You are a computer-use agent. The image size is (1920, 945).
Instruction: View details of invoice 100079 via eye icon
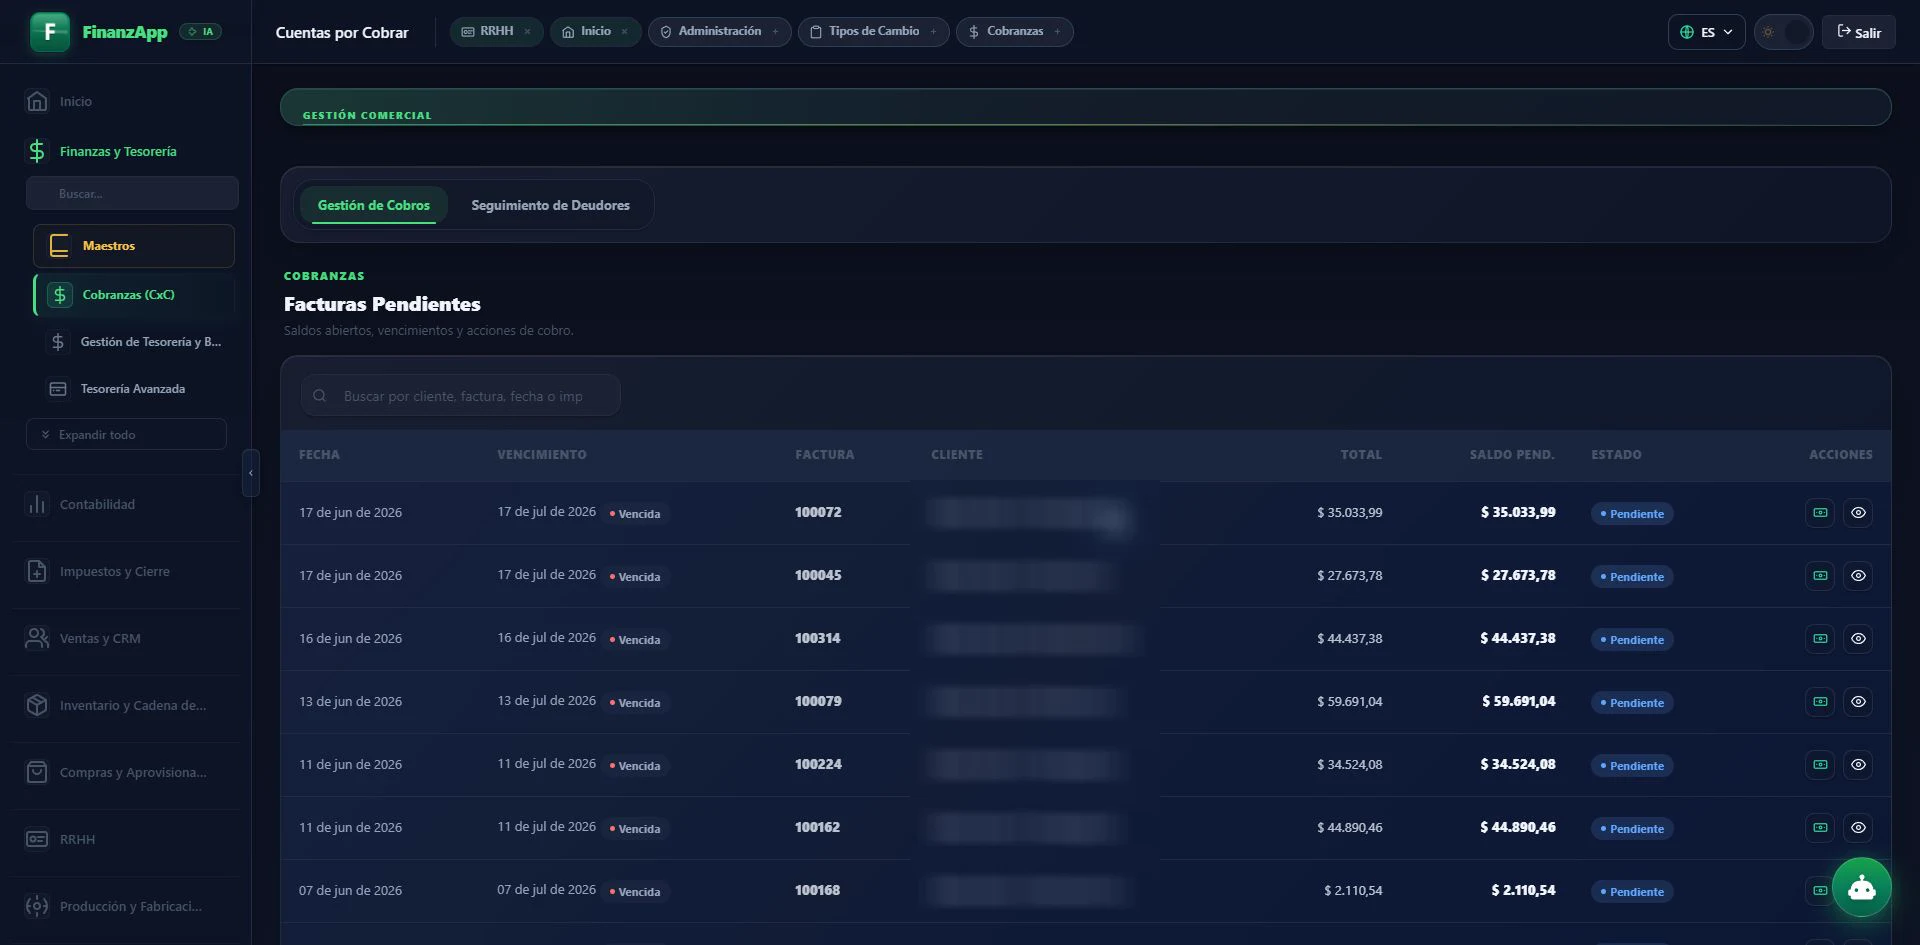(1858, 702)
